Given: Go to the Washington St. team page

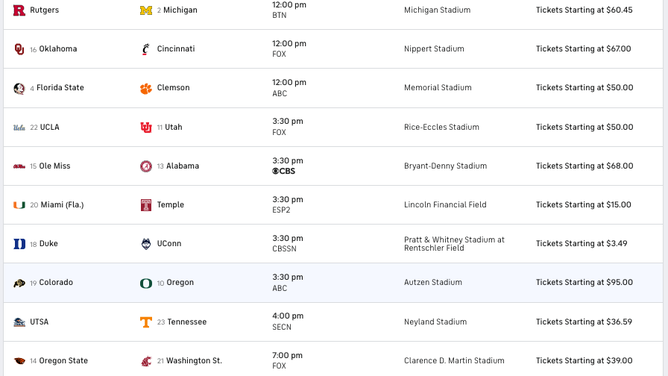Looking at the screenshot, I should coord(194,361).
